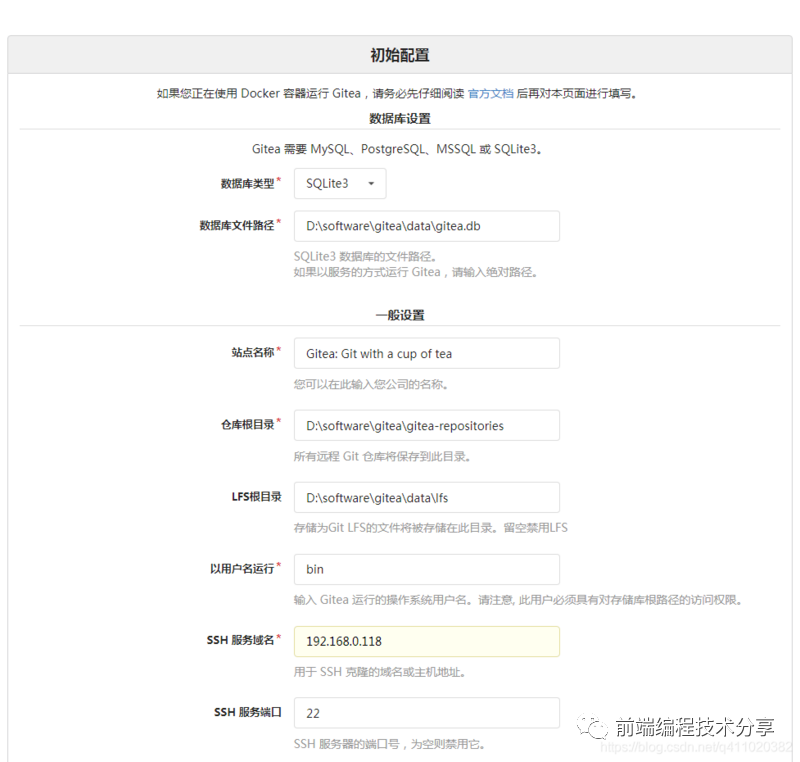Select the hint 您可以在此输入您公司的名称
This screenshot has height=762, width=800.
point(371,385)
